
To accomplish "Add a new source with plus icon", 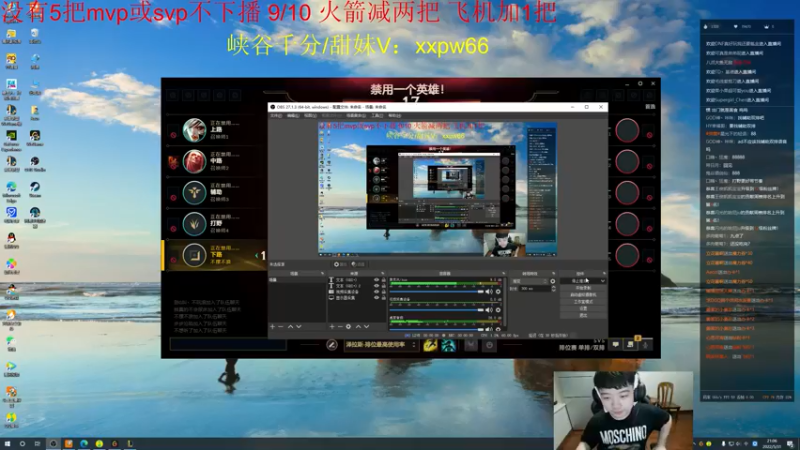I will point(332,327).
